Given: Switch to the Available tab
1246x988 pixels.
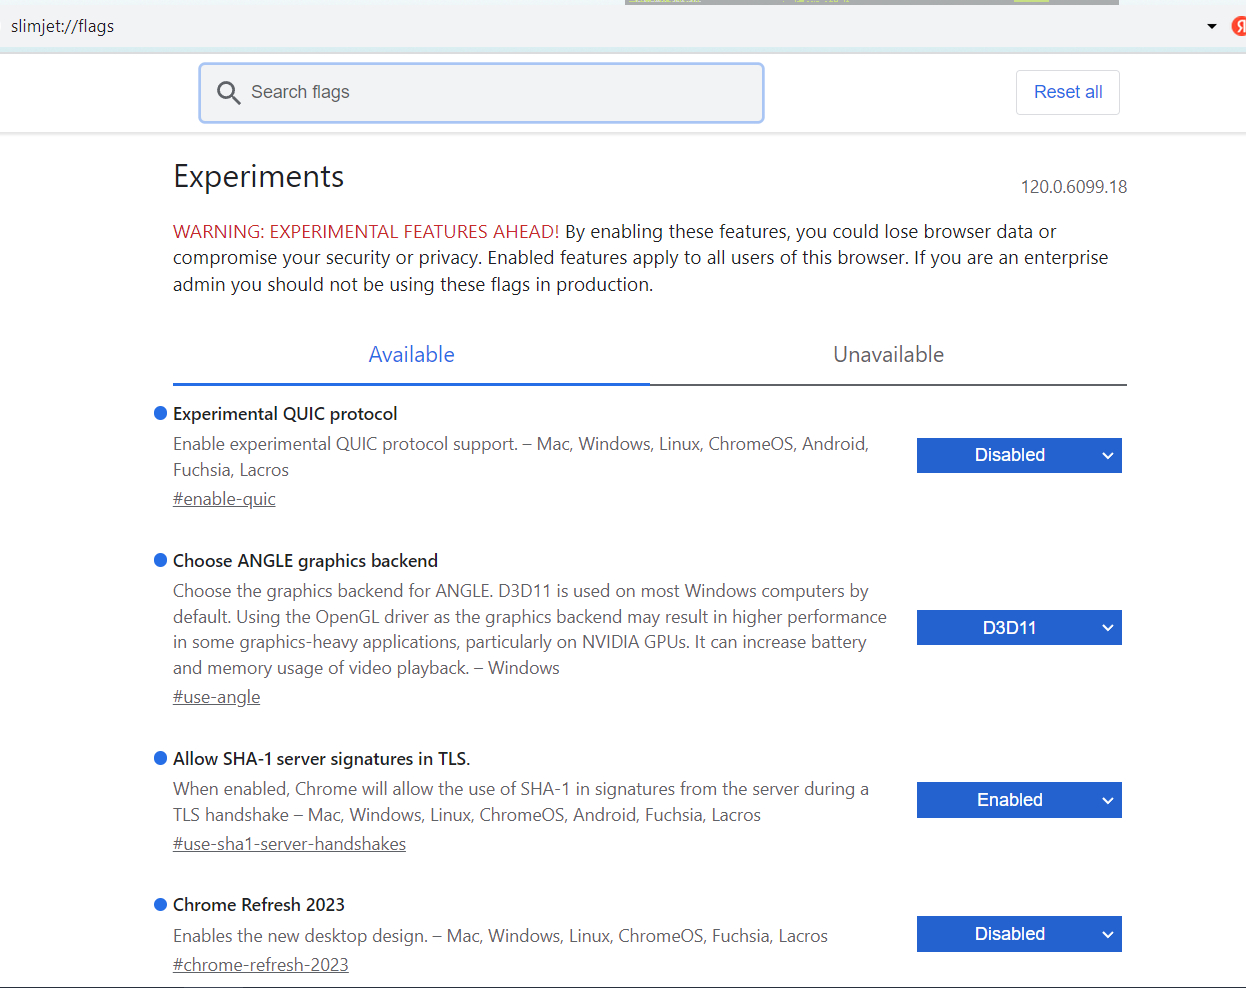Looking at the screenshot, I should point(411,355).
